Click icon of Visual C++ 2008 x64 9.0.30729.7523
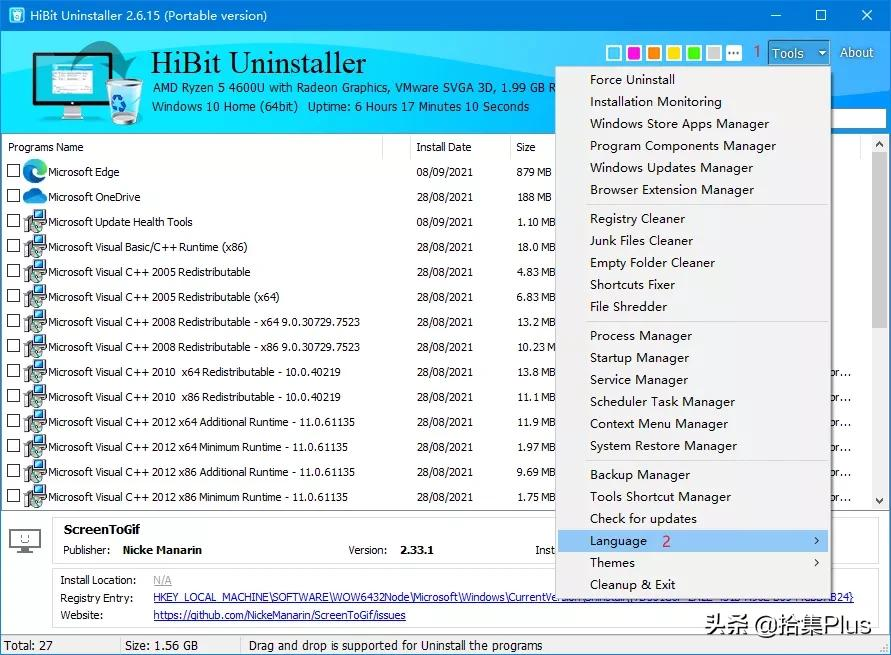Screen dimensions: 891x655 tap(35, 322)
